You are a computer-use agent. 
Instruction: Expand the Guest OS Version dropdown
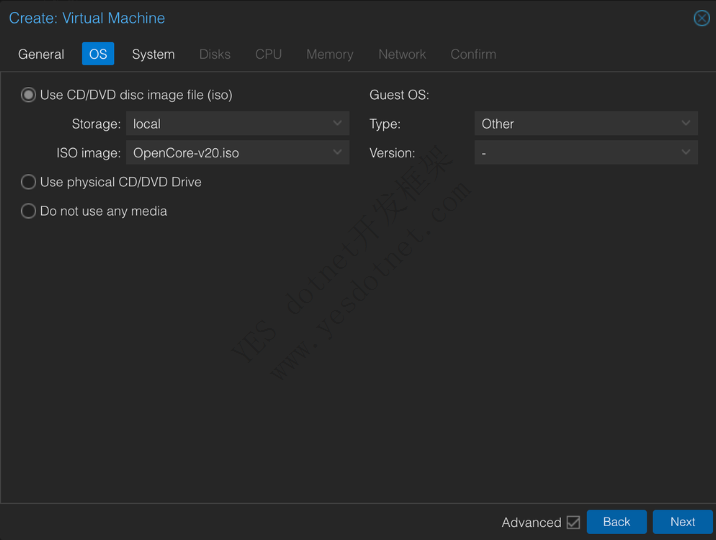click(686, 153)
